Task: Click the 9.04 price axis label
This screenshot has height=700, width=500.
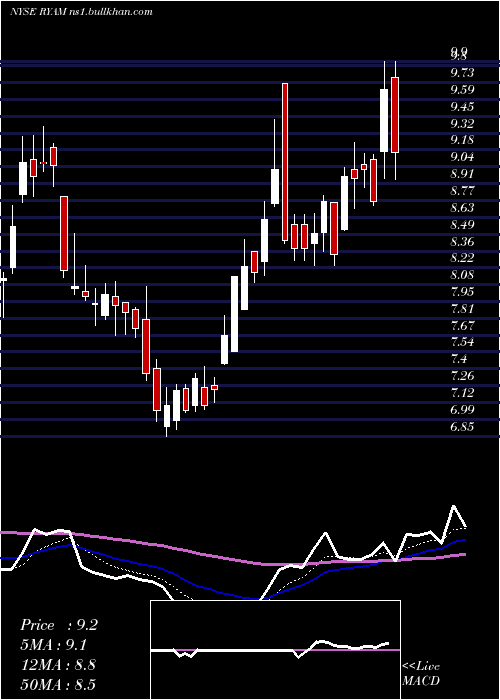Action: 462,157
